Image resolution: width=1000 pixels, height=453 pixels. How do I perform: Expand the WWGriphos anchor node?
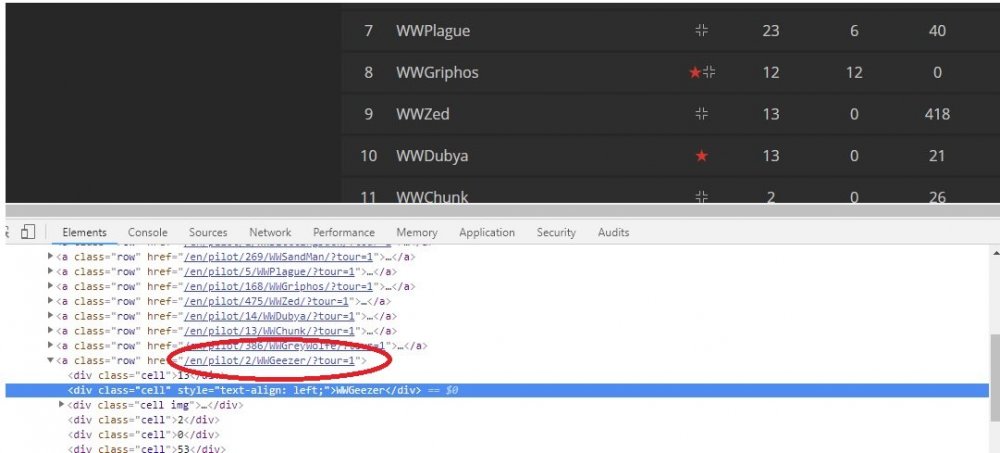click(x=51, y=286)
